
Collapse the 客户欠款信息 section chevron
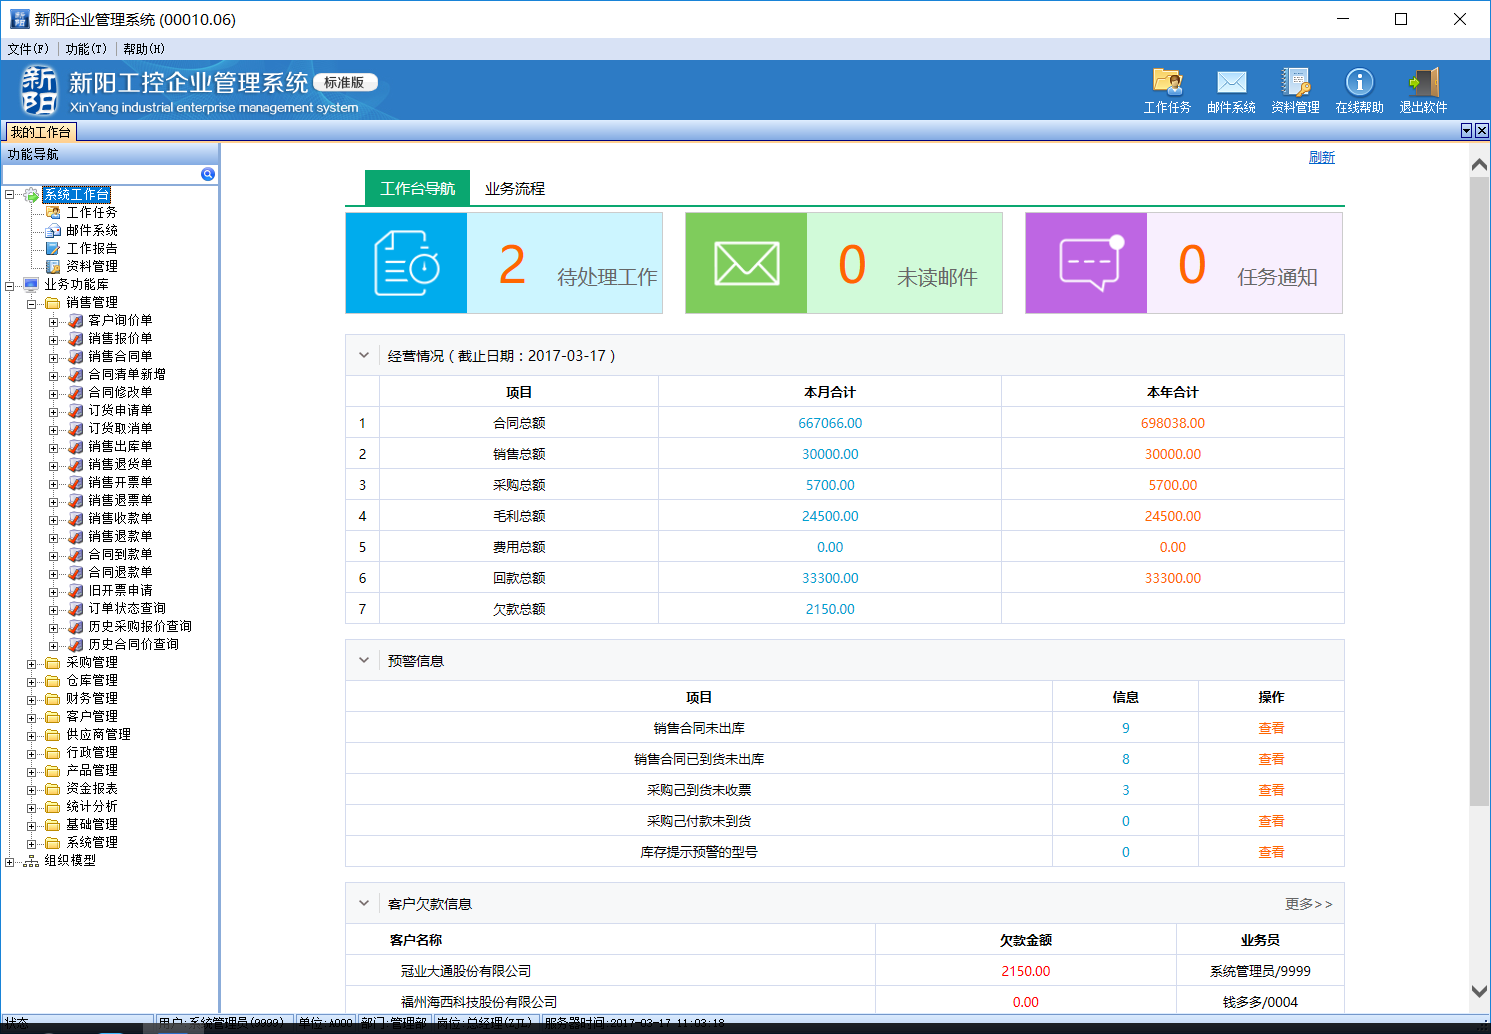(x=364, y=903)
